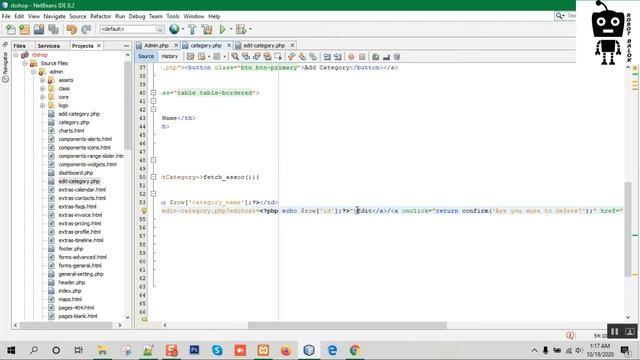Click the Redo arrow icon
This screenshot has width=640, height=360.
coord(86,29)
